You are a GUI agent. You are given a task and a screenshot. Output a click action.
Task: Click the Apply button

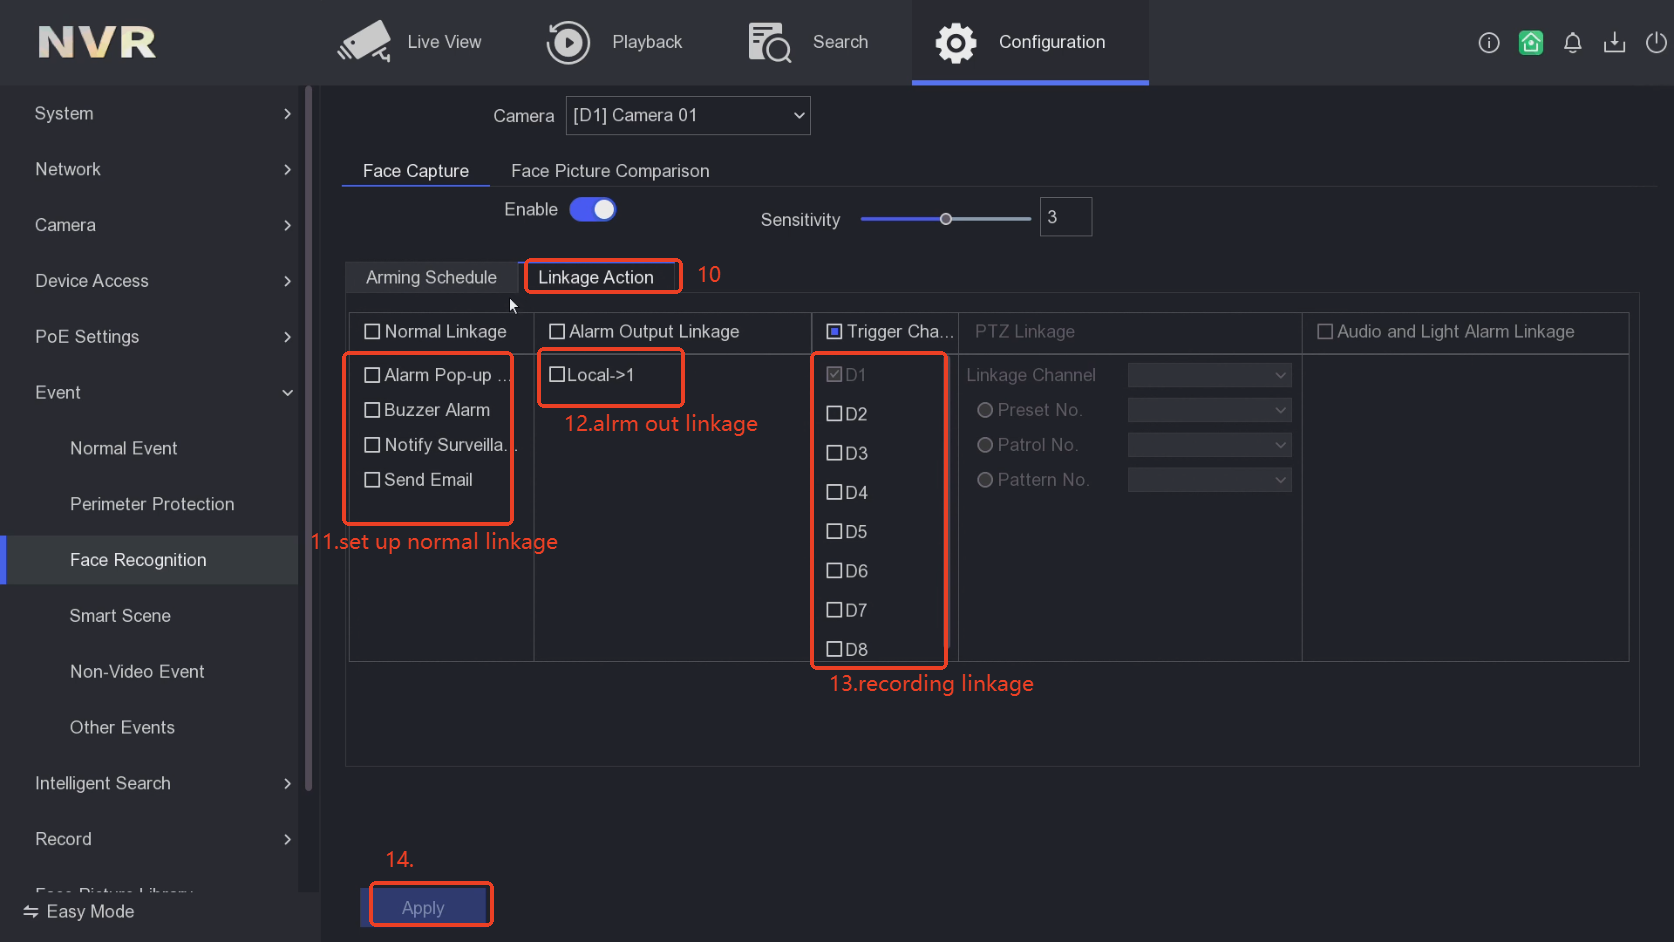(424, 907)
